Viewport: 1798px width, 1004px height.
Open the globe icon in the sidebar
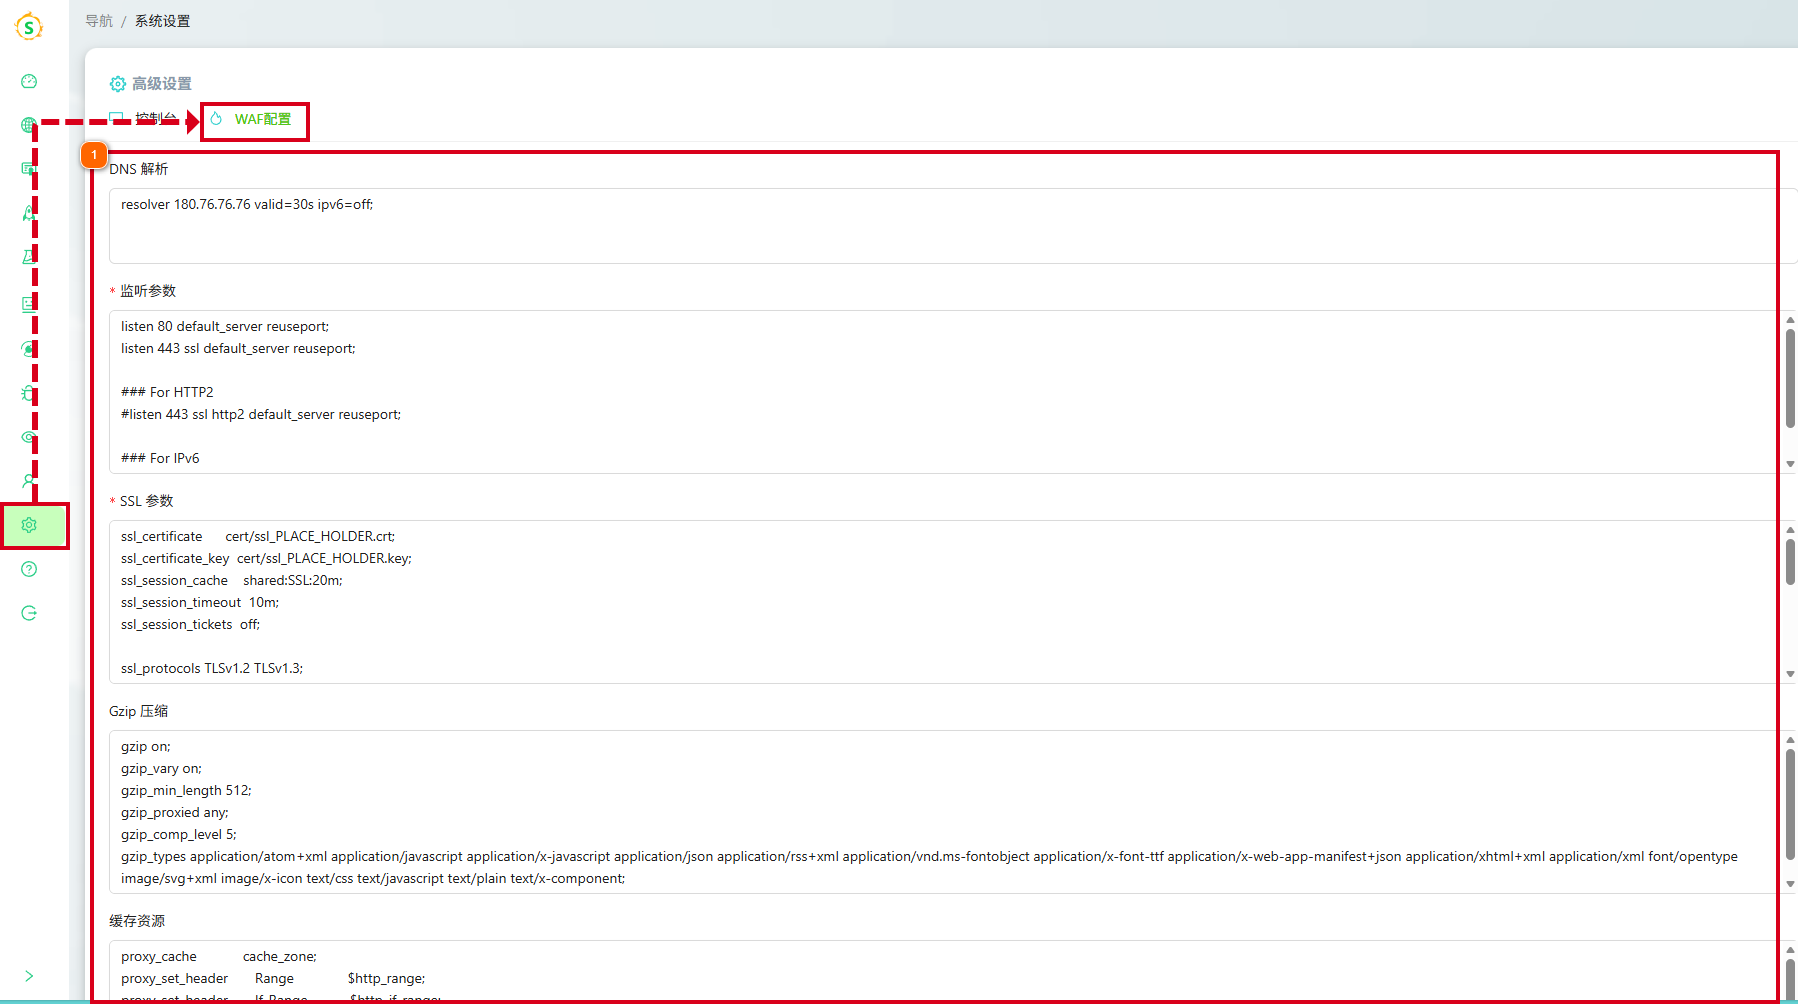pos(28,125)
